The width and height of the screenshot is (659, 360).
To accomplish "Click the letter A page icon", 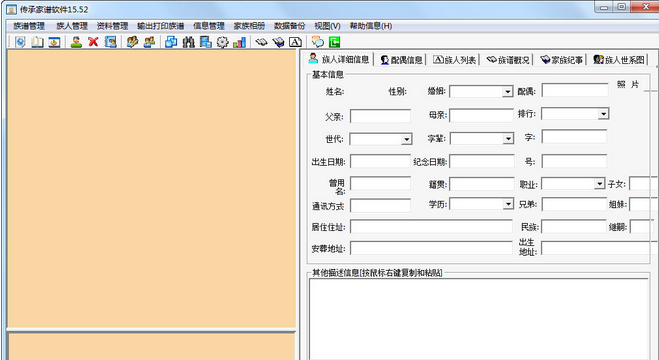I will pos(295,42).
